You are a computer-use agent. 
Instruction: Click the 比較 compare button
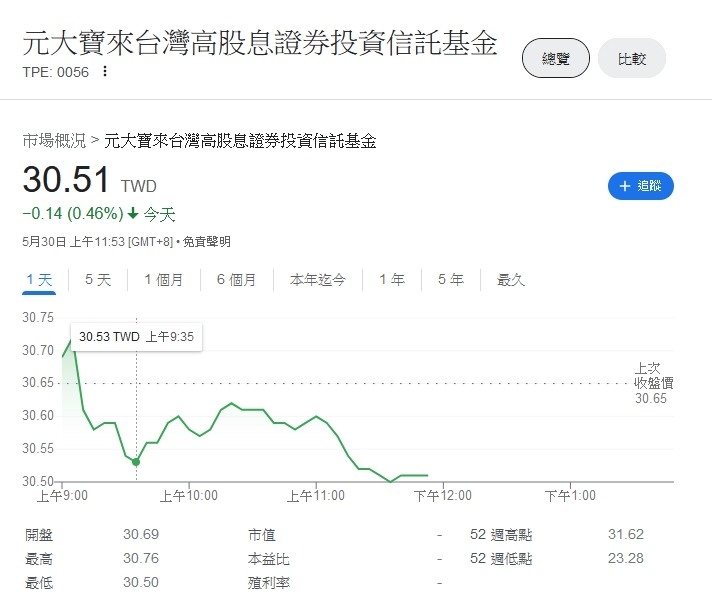[632, 58]
